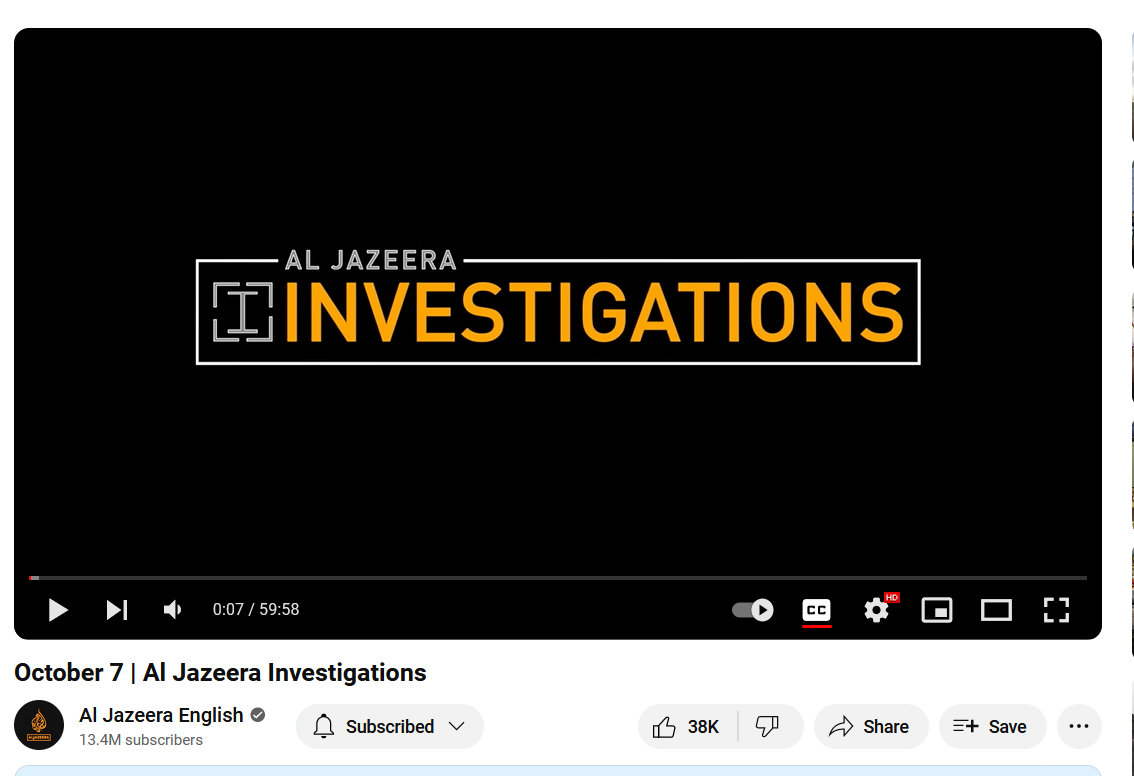Open the Al Jazeera English channel avatar
Screen dimensions: 1134x776
39,725
